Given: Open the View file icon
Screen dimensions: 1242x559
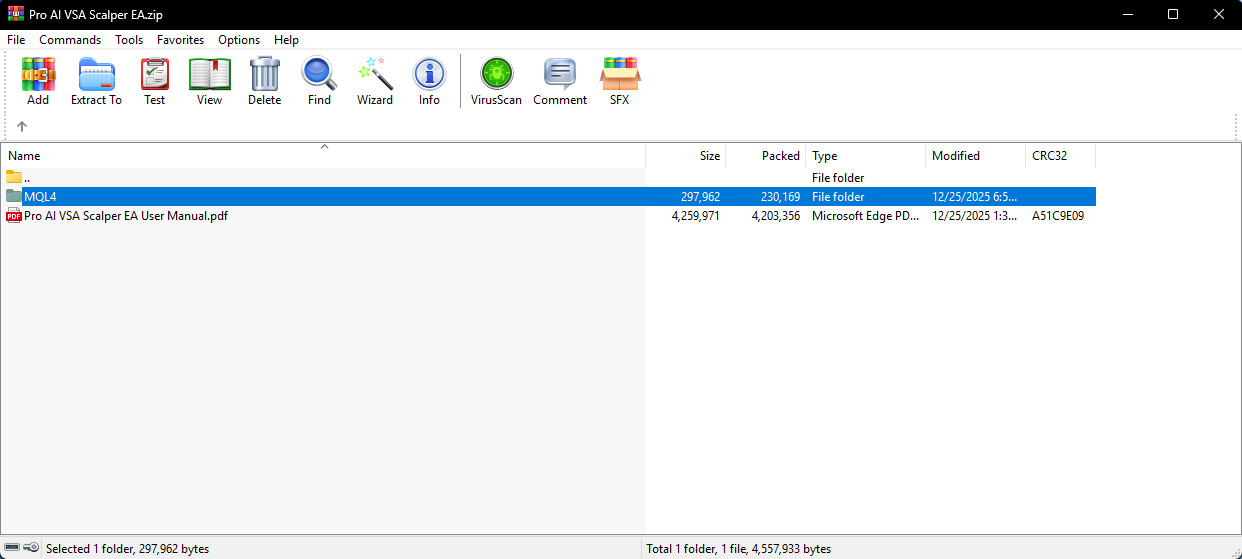Looking at the screenshot, I should pyautogui.click(x=210, y=74).
